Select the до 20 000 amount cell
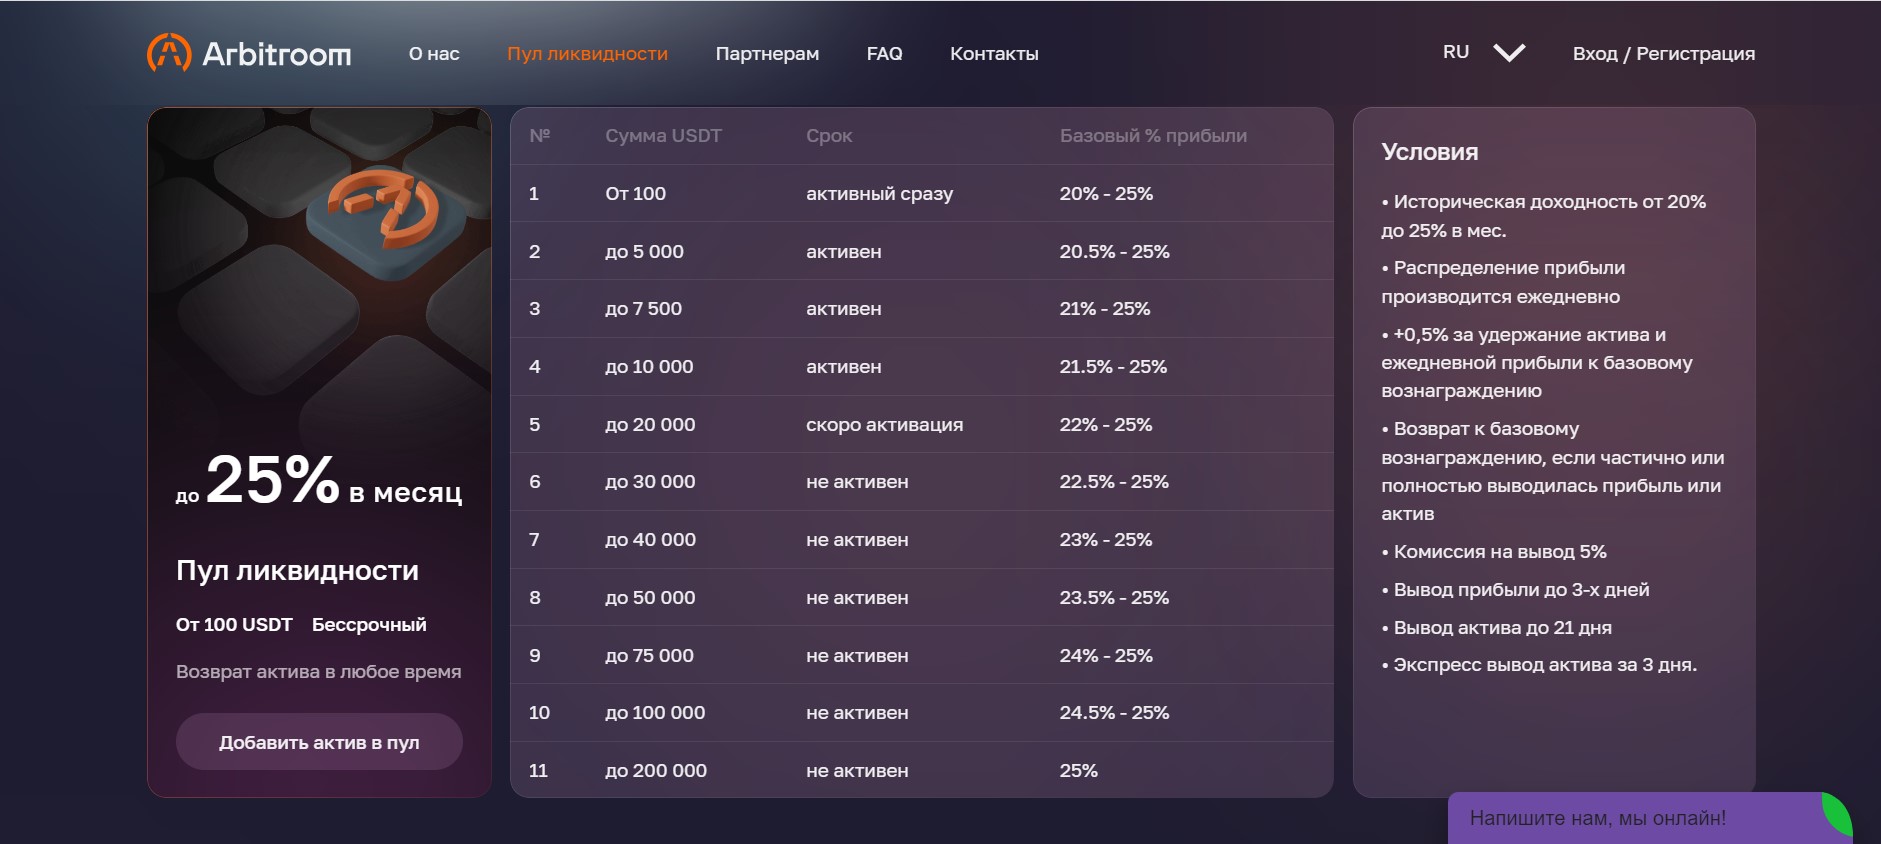This screenshot has height=844, width=1881. point(650,425)
